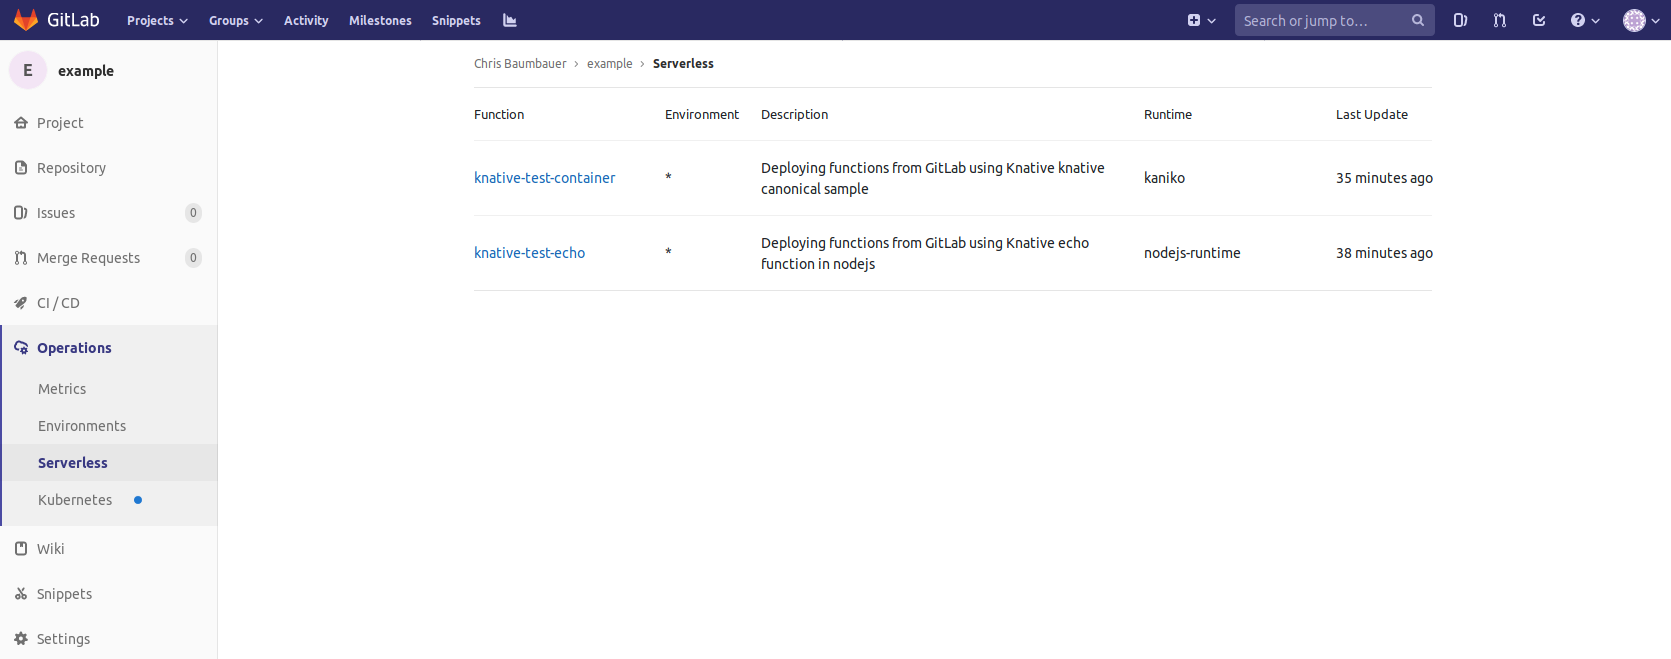Click the example project avatar E
Viewport: 1671px width, 659px height.
click(x=28, y=70)
